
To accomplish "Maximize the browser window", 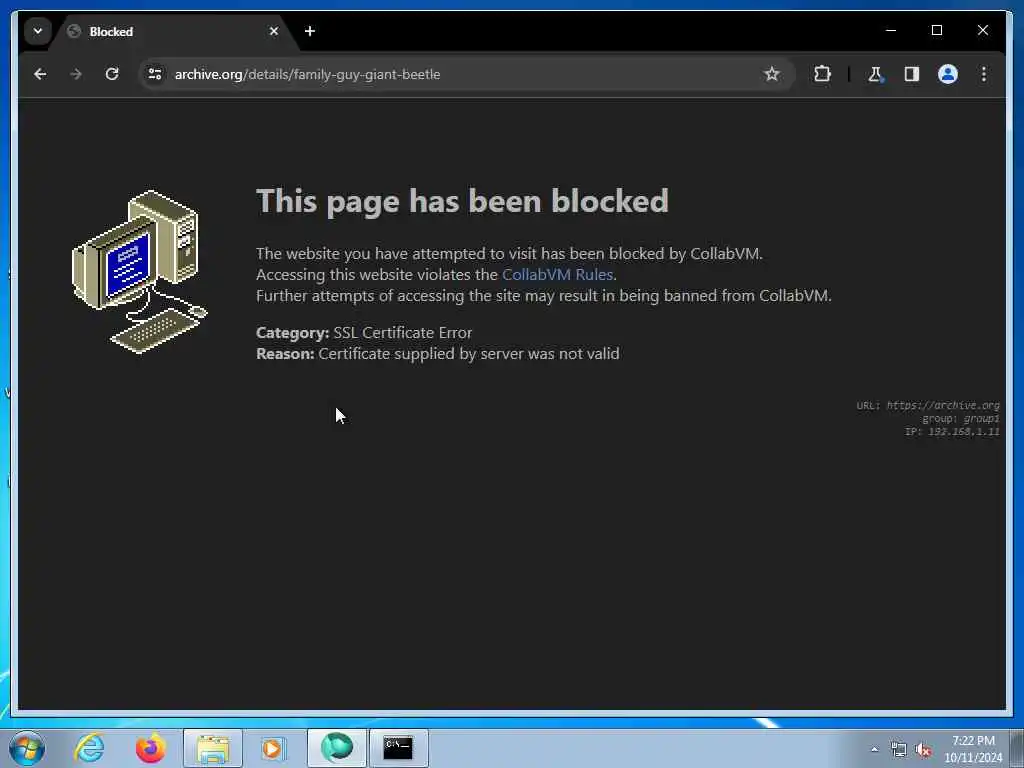I will tap(936, 30).
